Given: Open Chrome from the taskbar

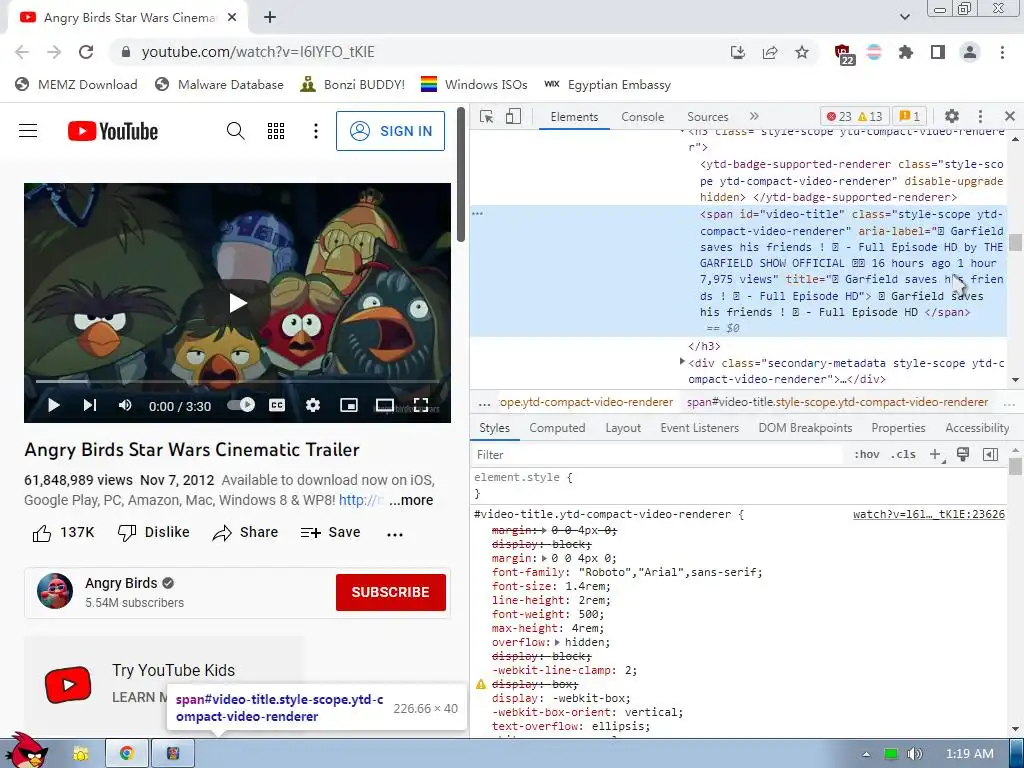Looking at the screenshot, I should point(127,753).
